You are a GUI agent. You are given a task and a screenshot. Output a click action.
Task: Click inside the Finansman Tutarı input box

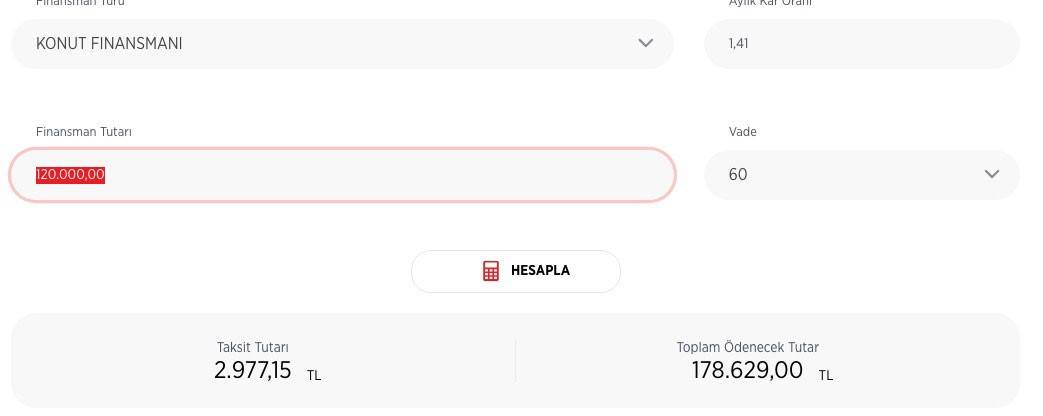(343, 174)
